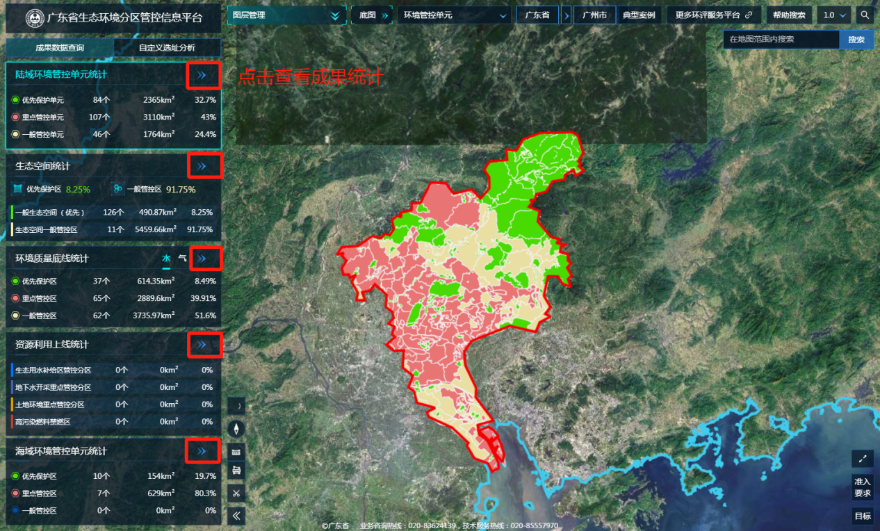The width and height of the screenshot is (880, 531).
Task: Open the 更多环评服务平台 link
Action: [714, 15]
